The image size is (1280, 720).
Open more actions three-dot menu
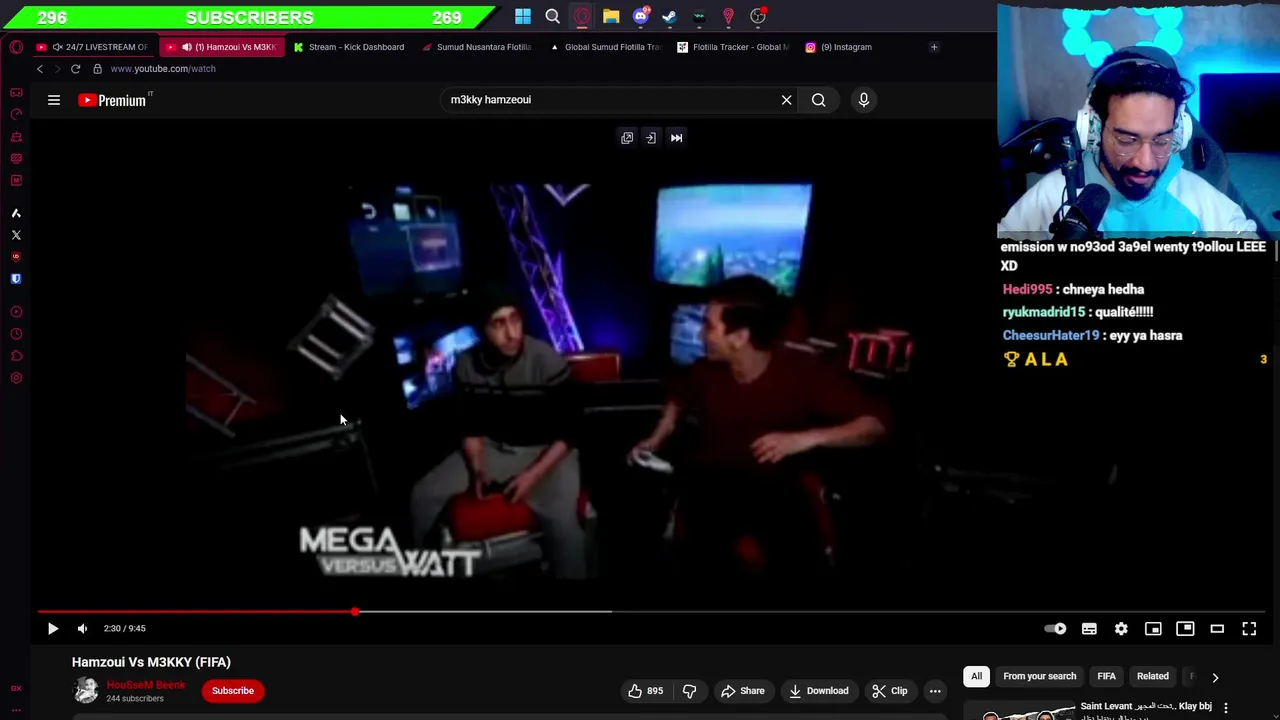click(935, 691)
